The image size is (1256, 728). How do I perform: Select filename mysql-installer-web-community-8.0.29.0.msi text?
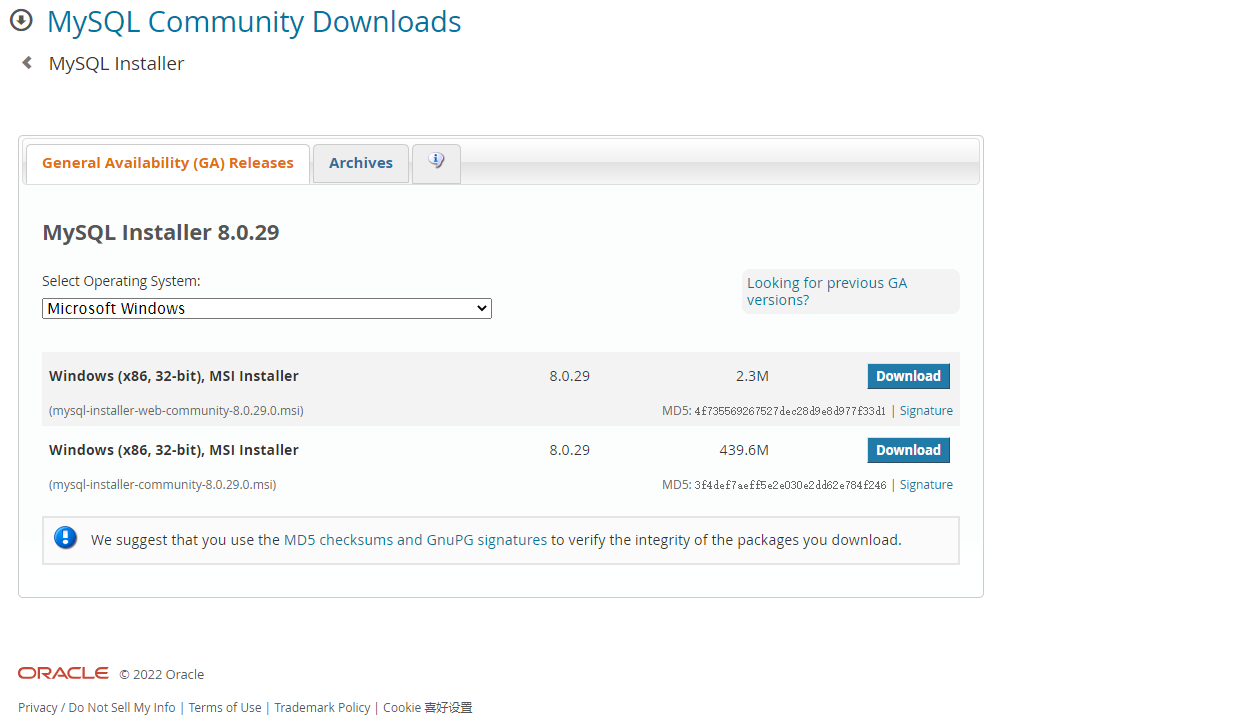(x=176, y=411)
